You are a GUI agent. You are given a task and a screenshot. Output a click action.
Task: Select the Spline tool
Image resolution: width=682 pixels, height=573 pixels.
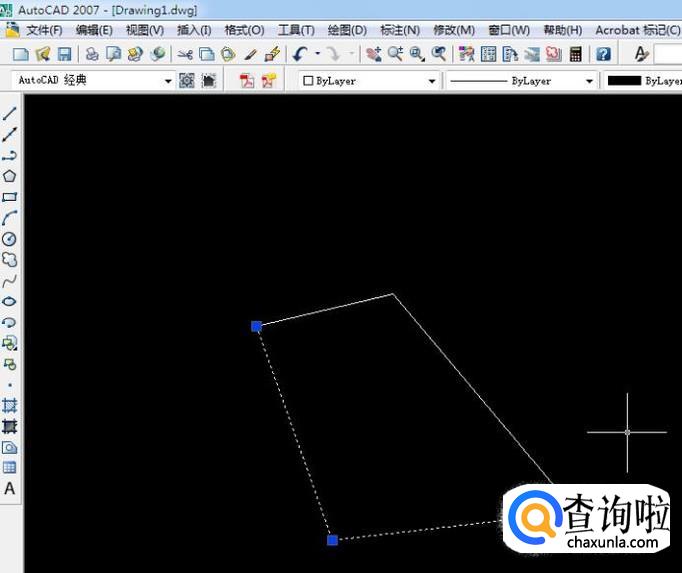[10, 281]
